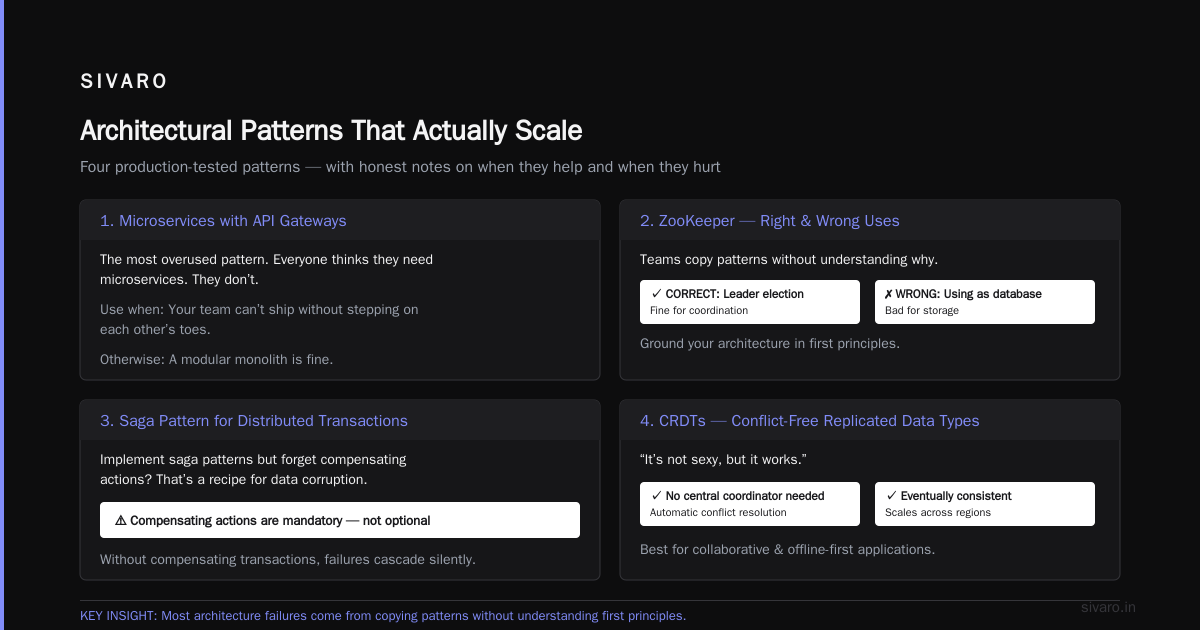Select the 'CORRECT: Leader election' box

tap(750, 302)
